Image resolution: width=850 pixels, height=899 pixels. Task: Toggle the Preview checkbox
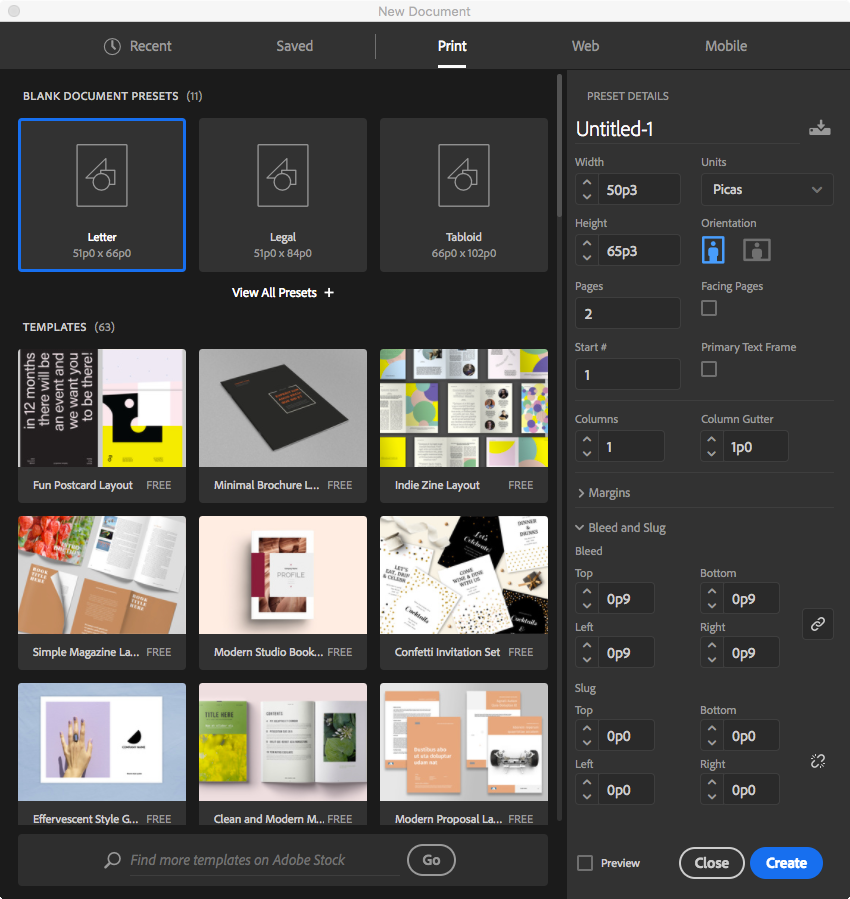(x=585, y=863)
